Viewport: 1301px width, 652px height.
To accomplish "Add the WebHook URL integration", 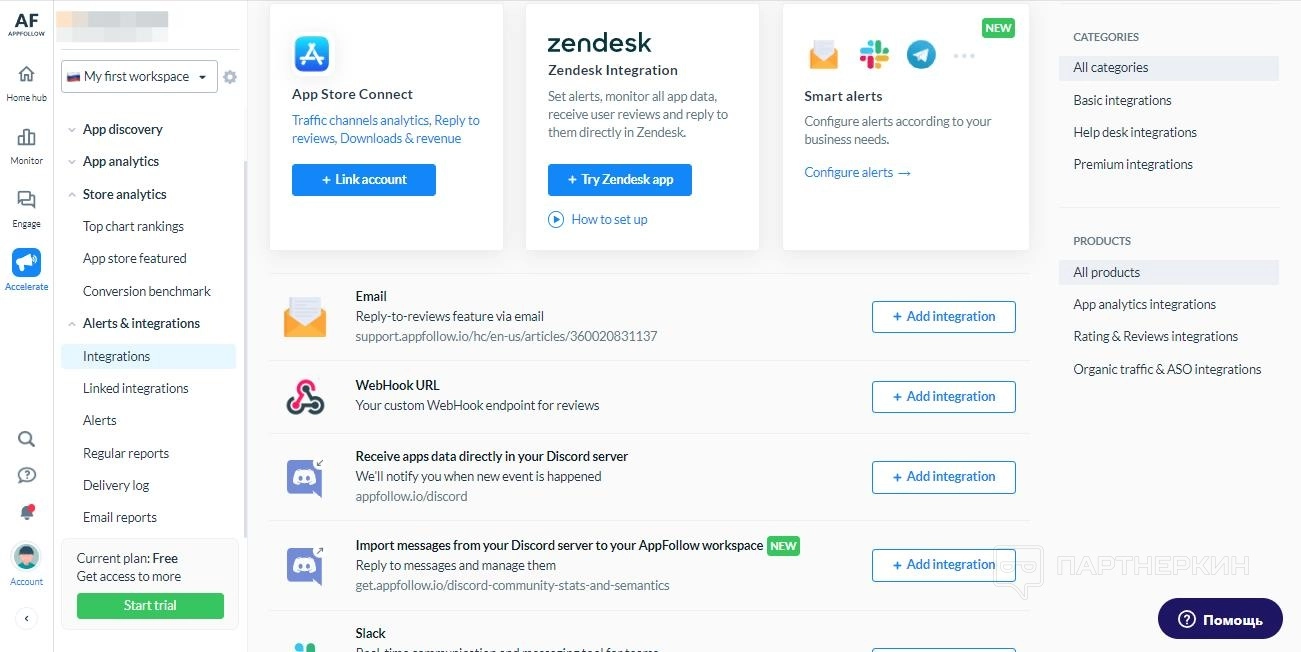I will point(943,397).
